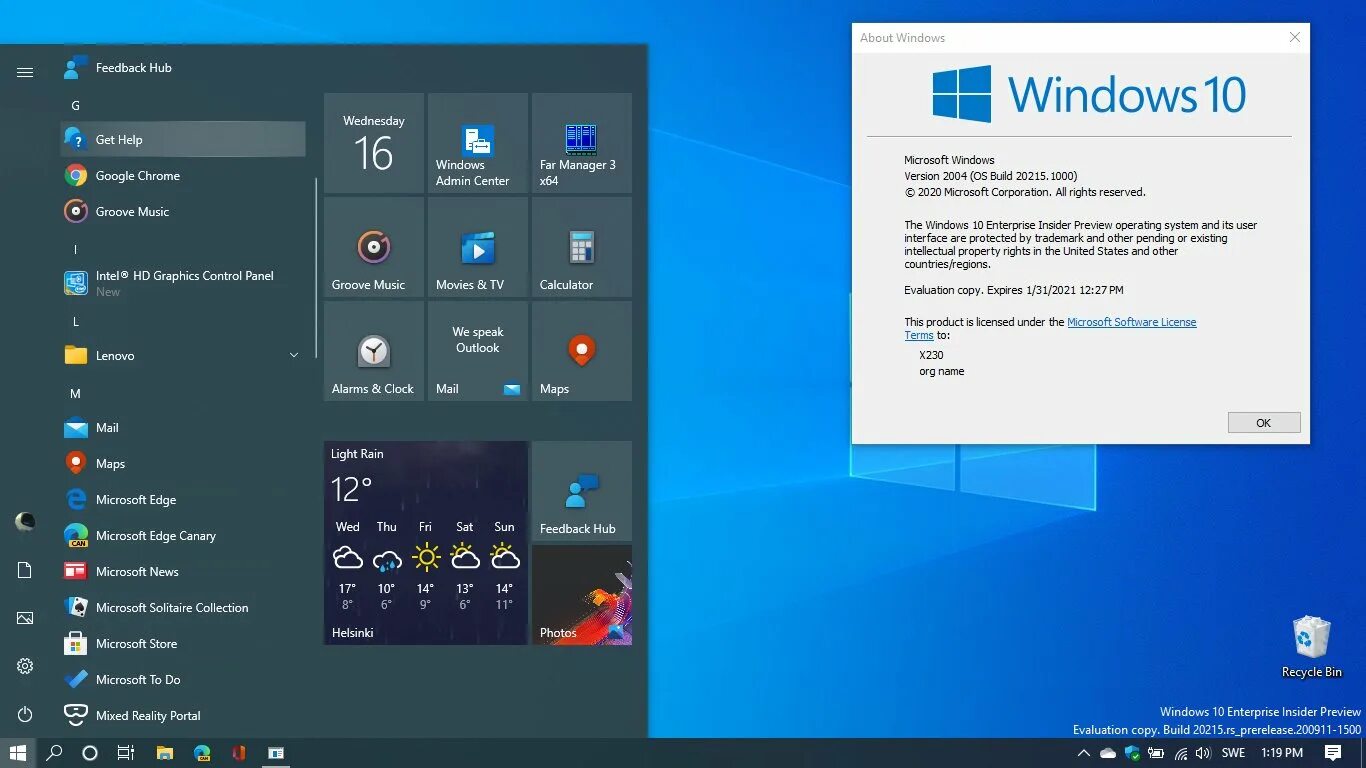Image resolution: width=1366 pixels, height=768 pixels.
Task: Open the Wi-Fi network tray icon
Action: tap(1180, 753)
